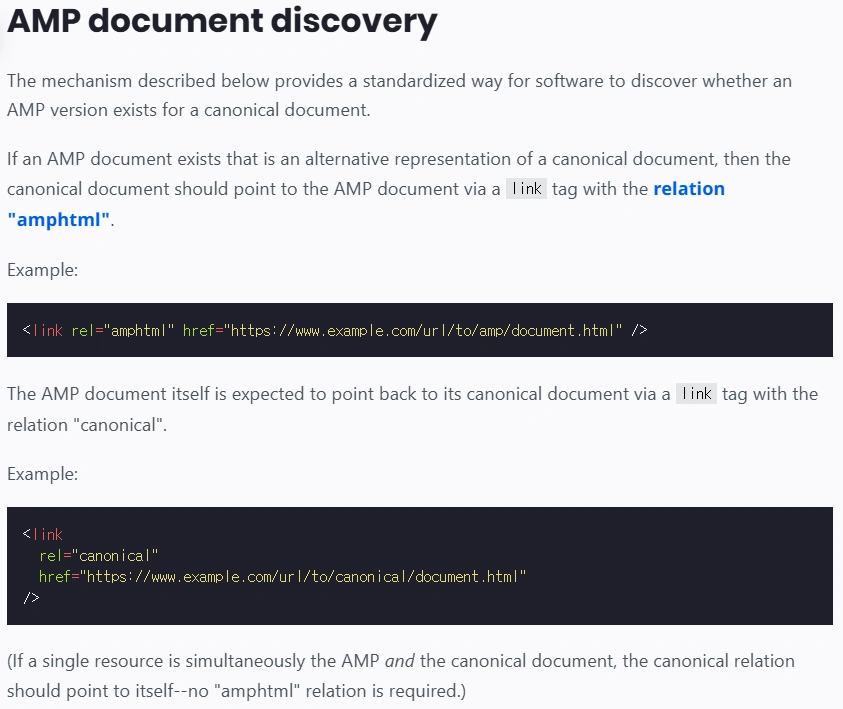The width and height of the screenshot is (843, 709).
Task: Click the "AMP document discovery" heading
Action: pos(222,22)
